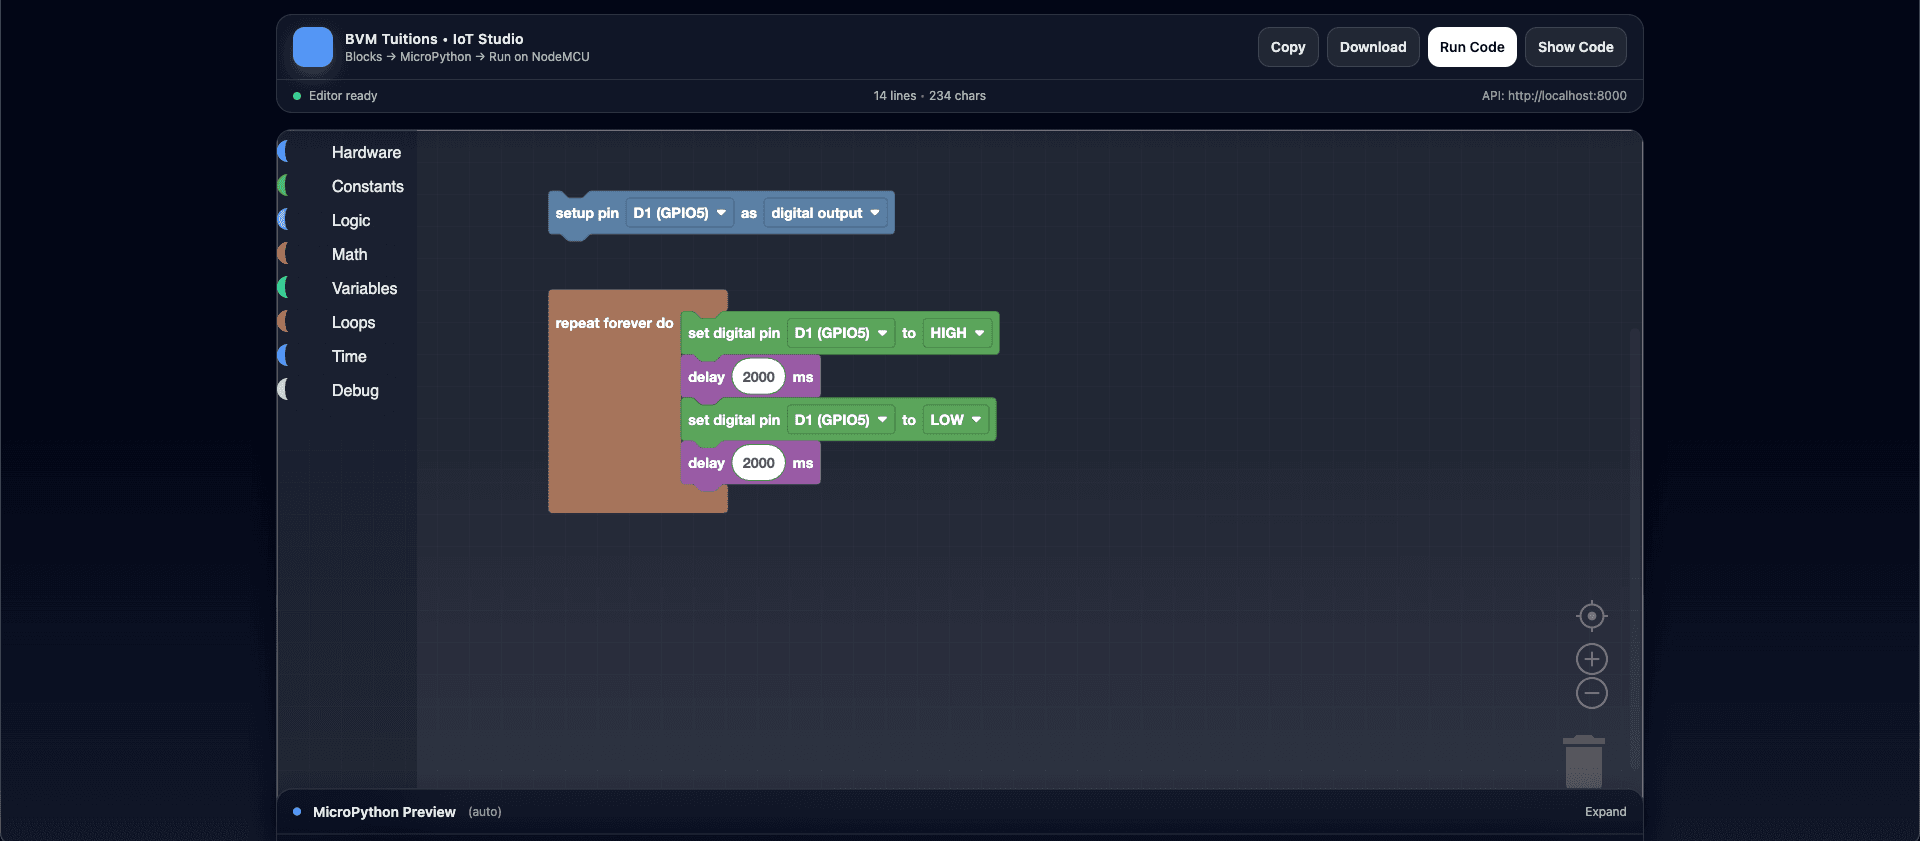Center the workspace with the crosshair icon
1920x841 pixels.
1592,616
